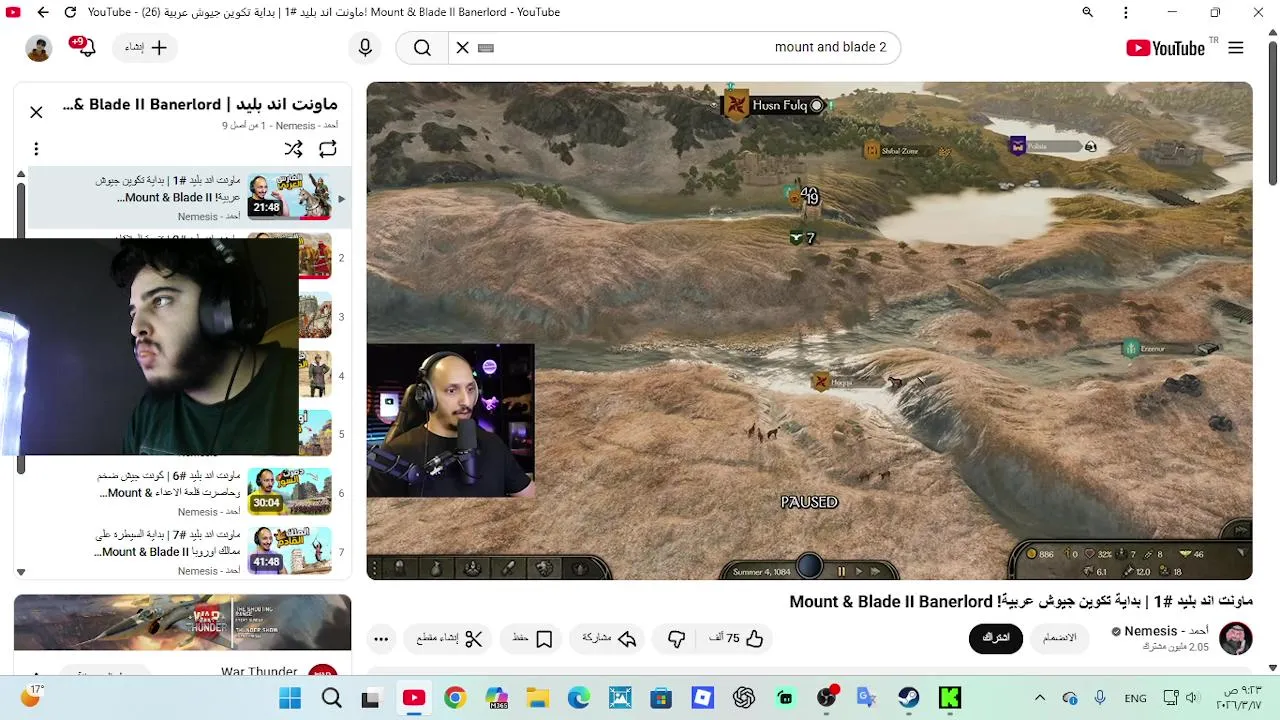Toggle playlist loop
The width and height of the screenshot is (1280, 720).
328,149
